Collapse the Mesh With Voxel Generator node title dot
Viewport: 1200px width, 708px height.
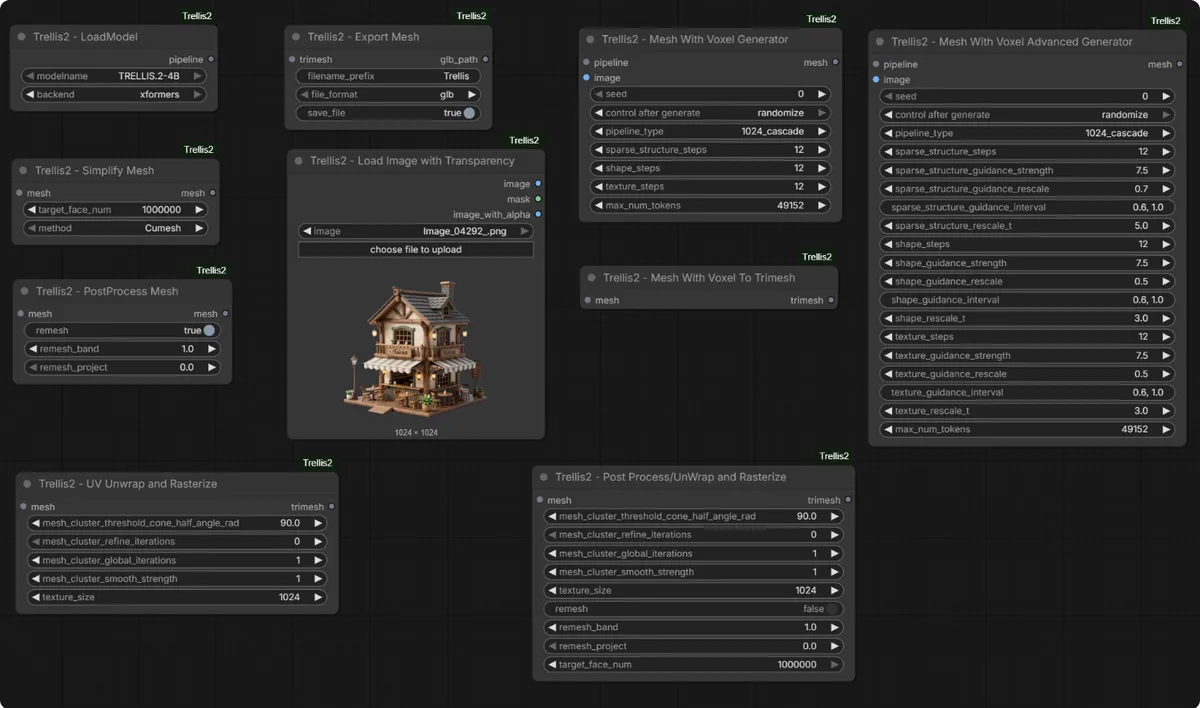[x=590, y=40]
